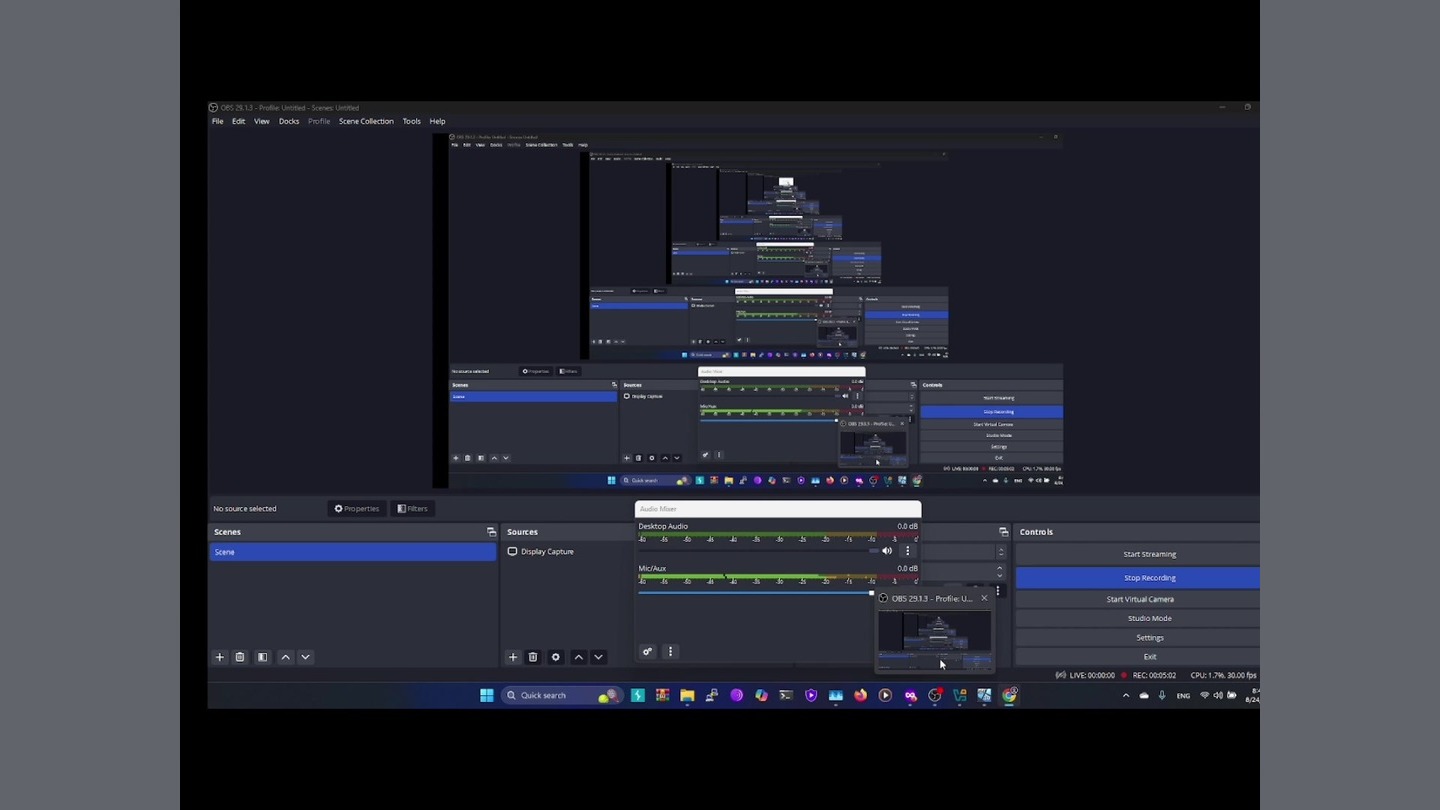Click the OneDrive cloud tray icon
Screen dimensions: 1440x810
tap(1144, 695)
